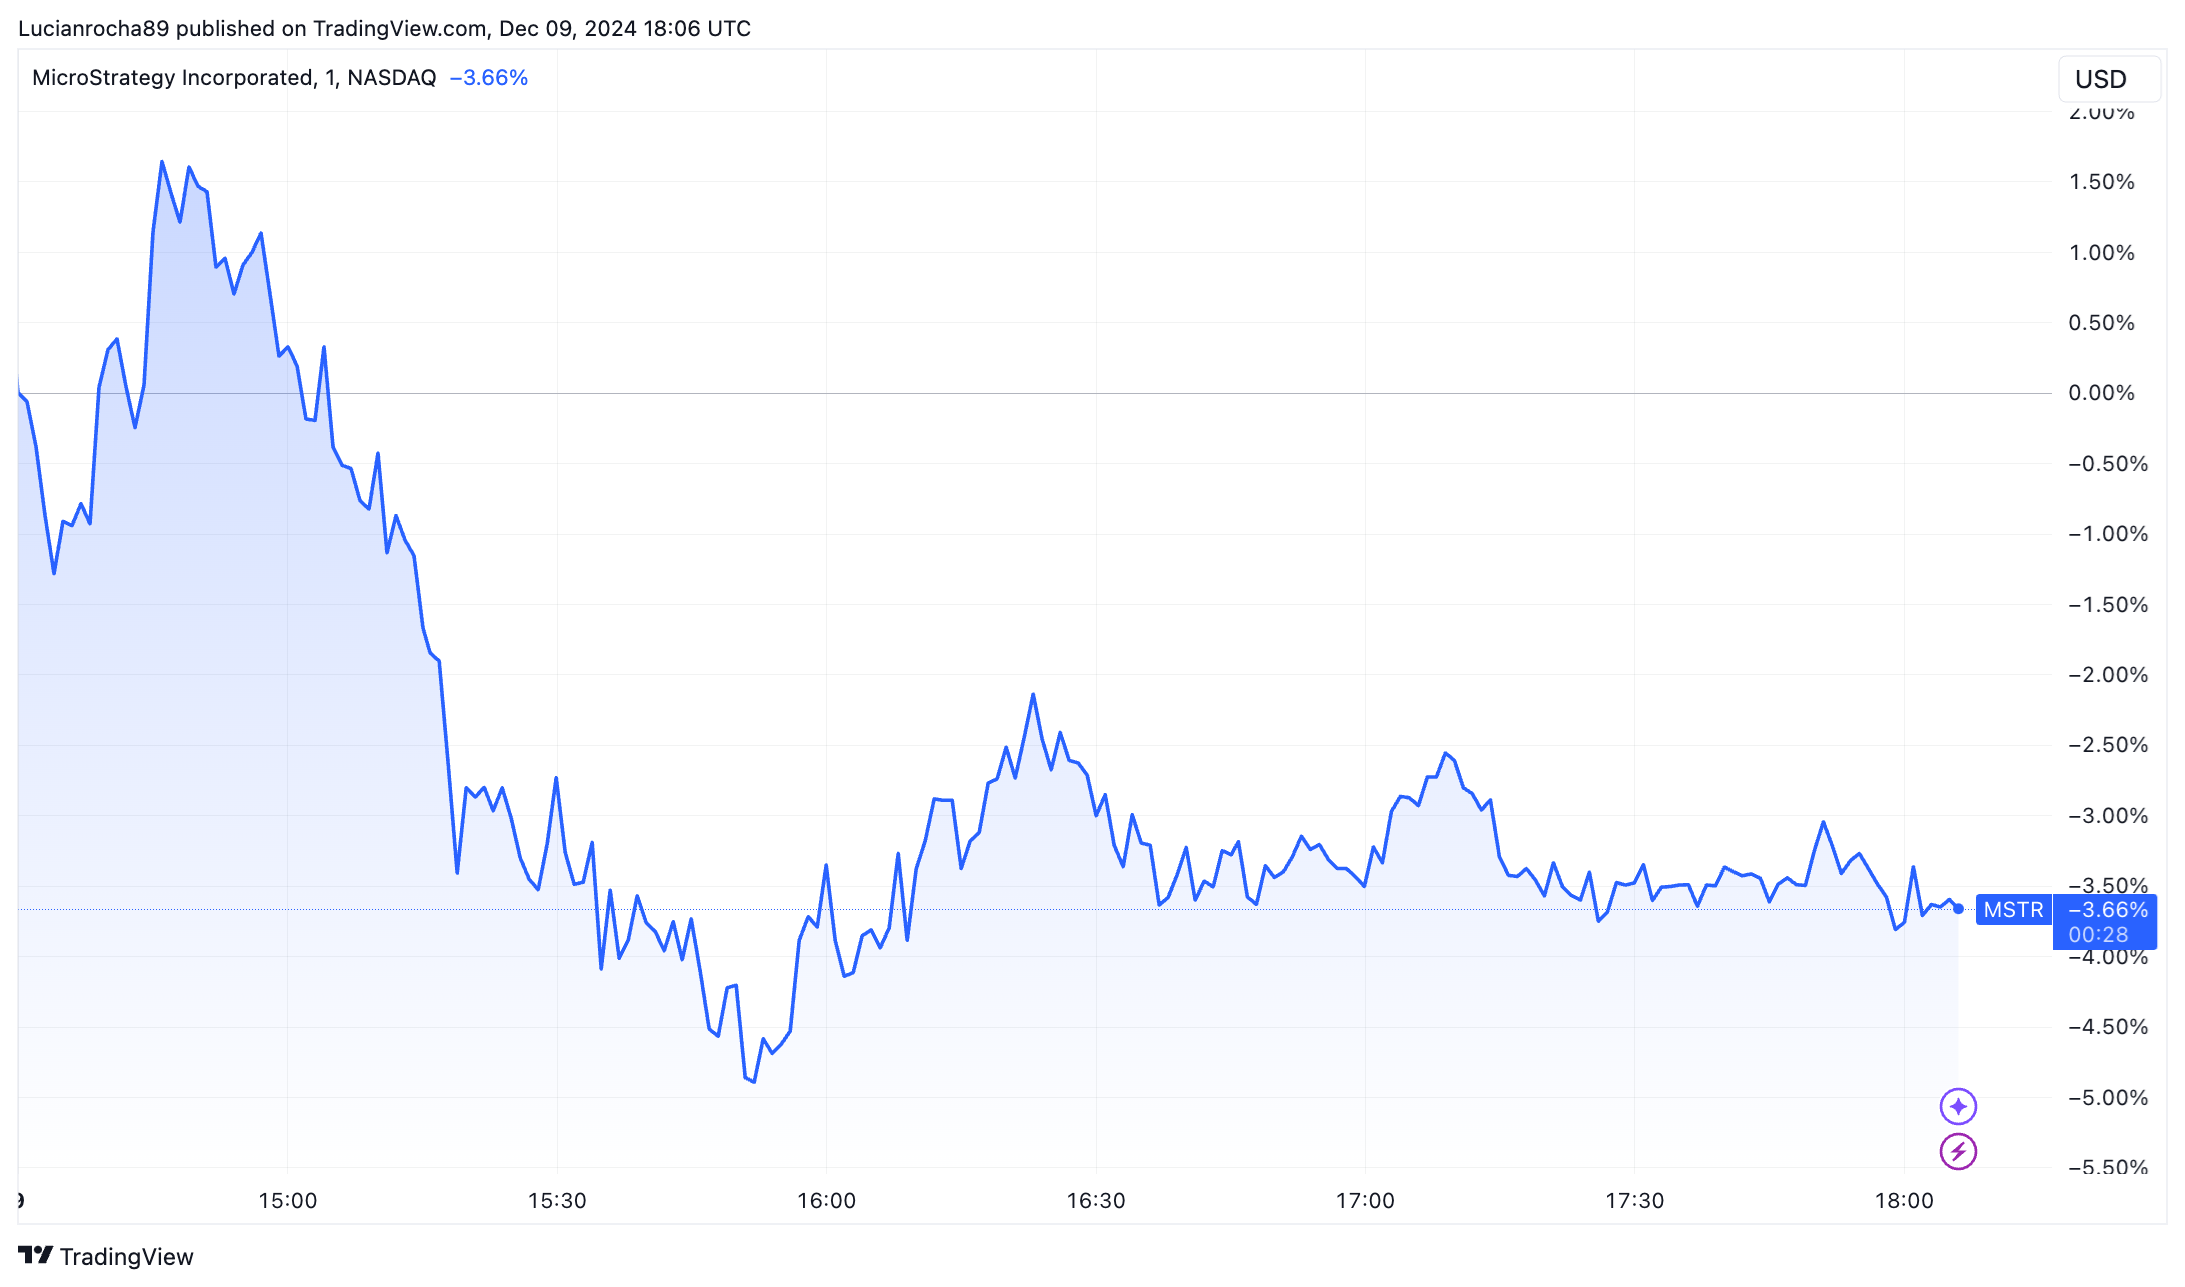Click the -1.50% price axis label
Viewport: 2185px width, 1287px height.
click(x=2108, y=604)
